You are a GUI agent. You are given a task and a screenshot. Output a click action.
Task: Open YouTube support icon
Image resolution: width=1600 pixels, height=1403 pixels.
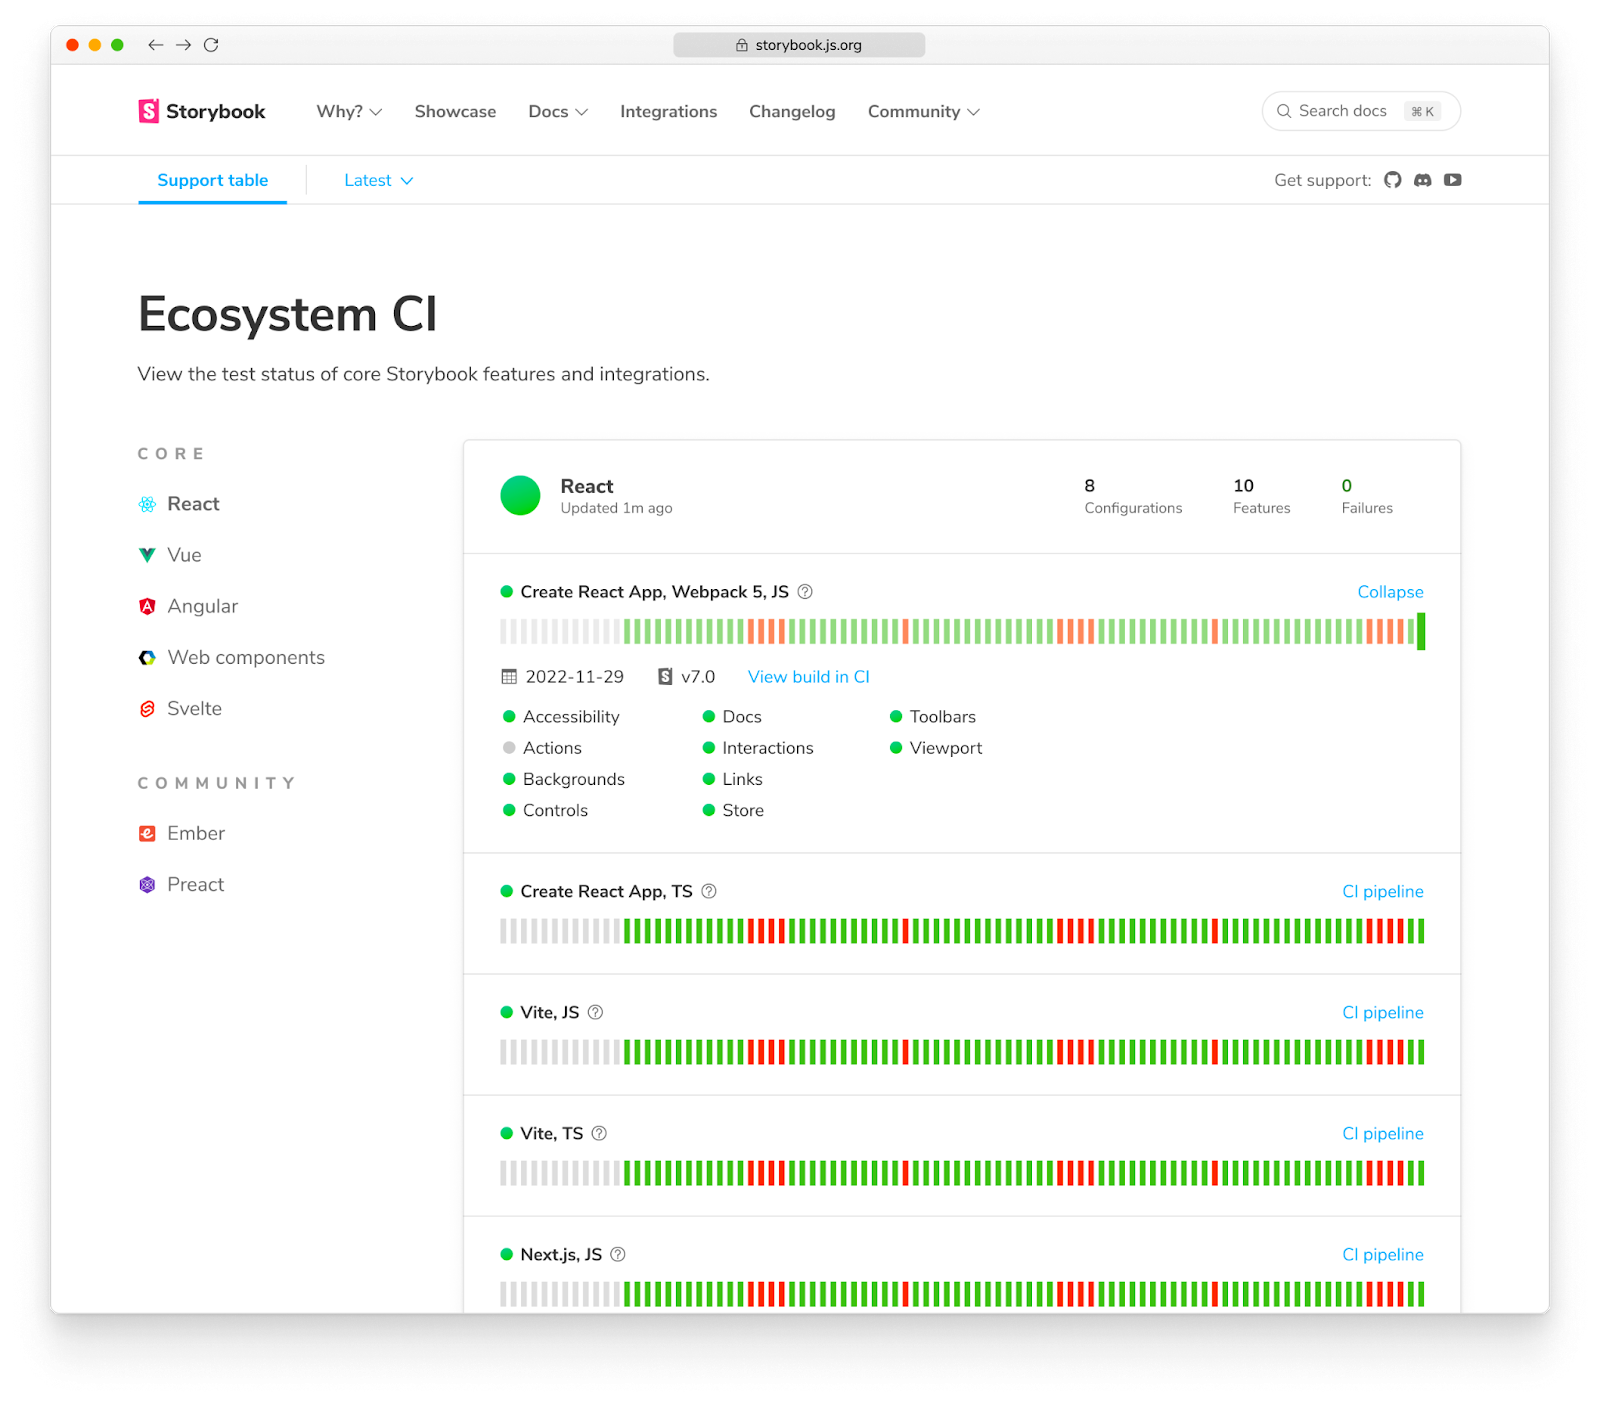pos(1453,180)
